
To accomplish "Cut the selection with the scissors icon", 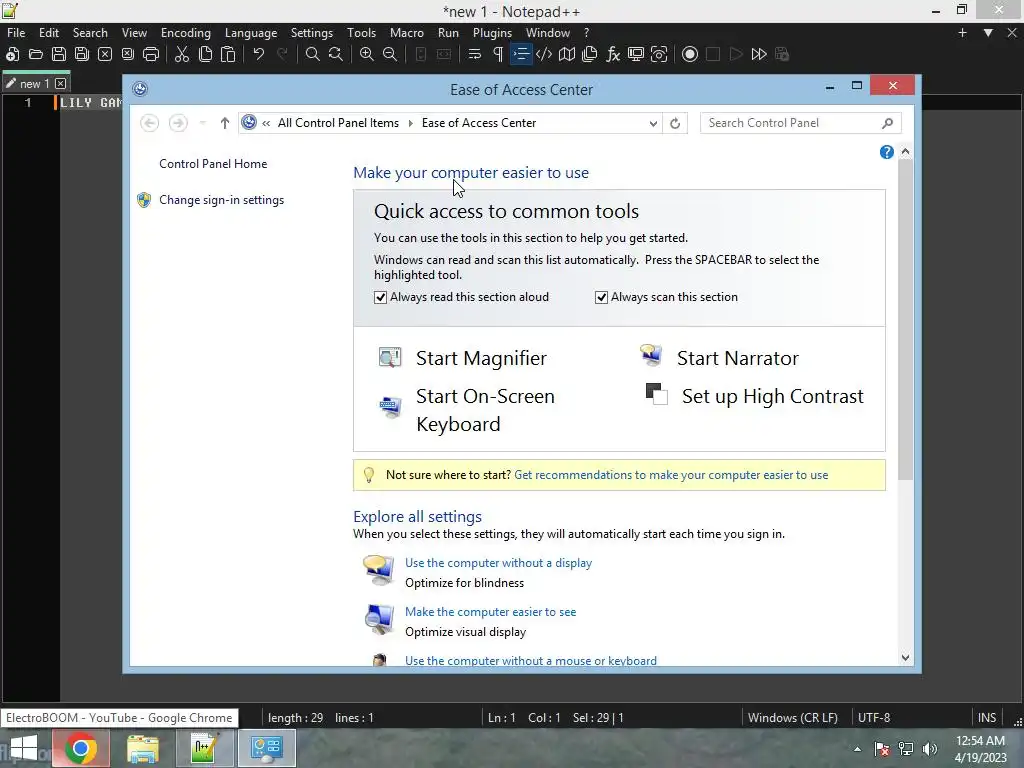I will point(182,54).
